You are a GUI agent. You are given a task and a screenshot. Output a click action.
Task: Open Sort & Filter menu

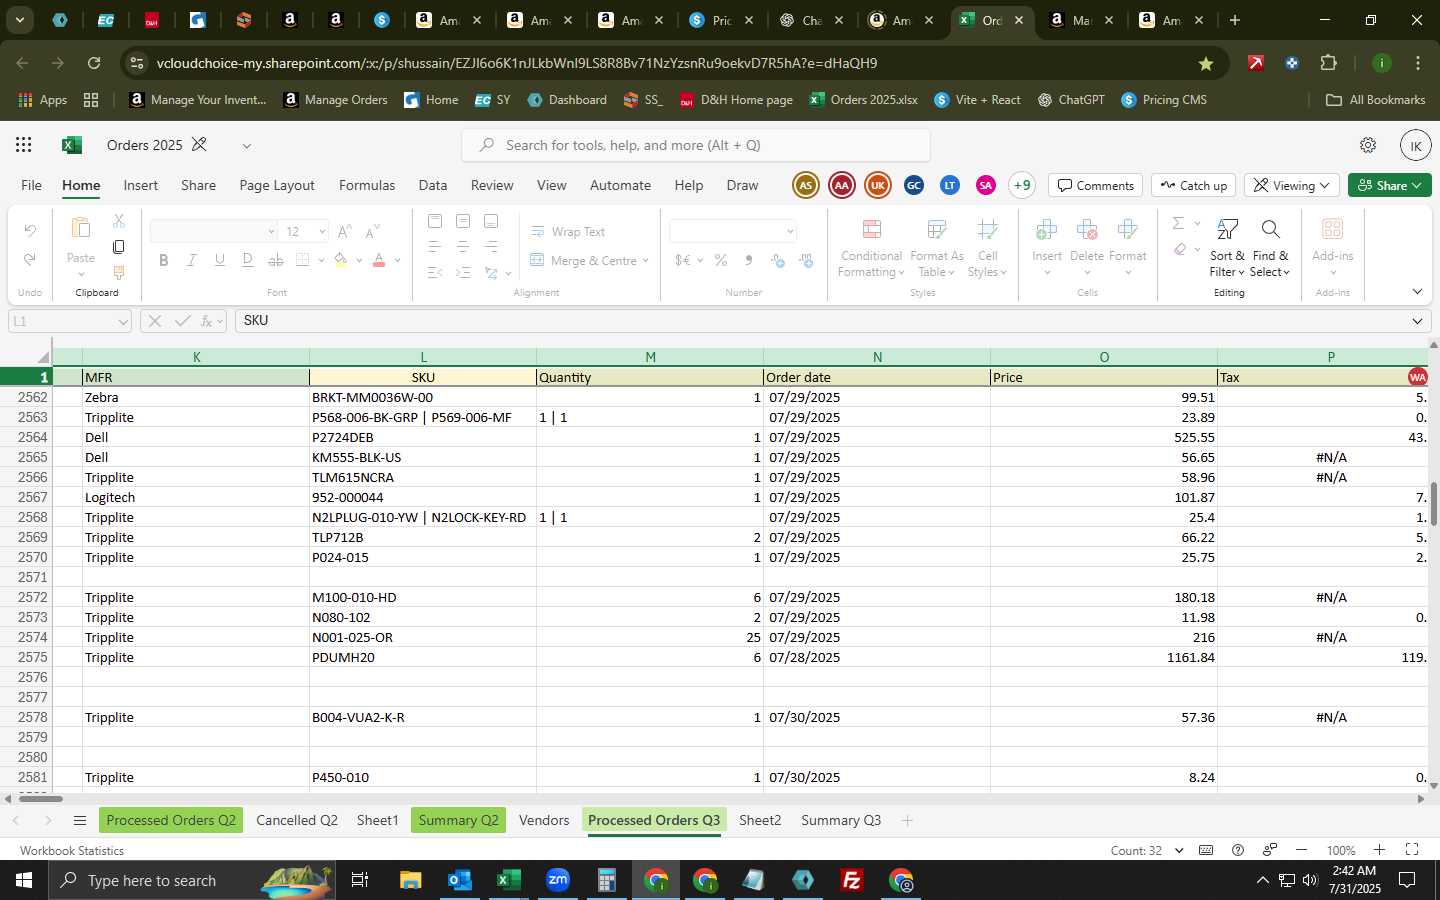[1227, 249]
